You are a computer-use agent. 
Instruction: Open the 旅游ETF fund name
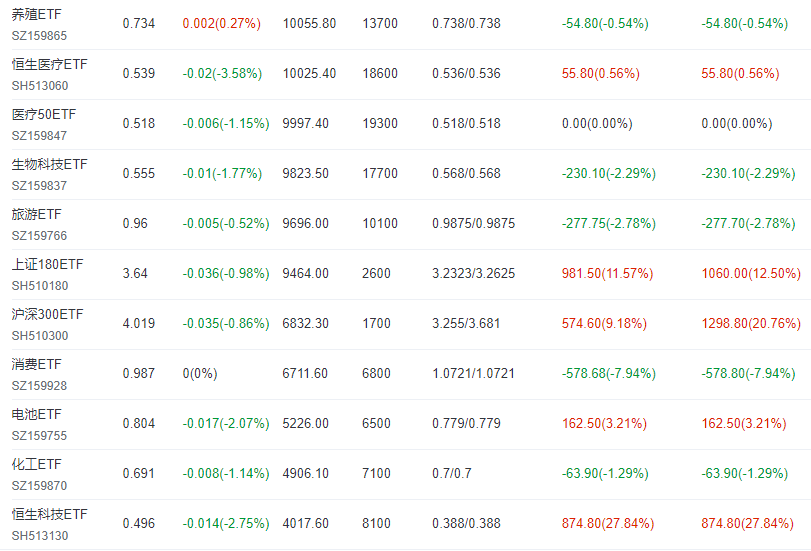[36, 214]
